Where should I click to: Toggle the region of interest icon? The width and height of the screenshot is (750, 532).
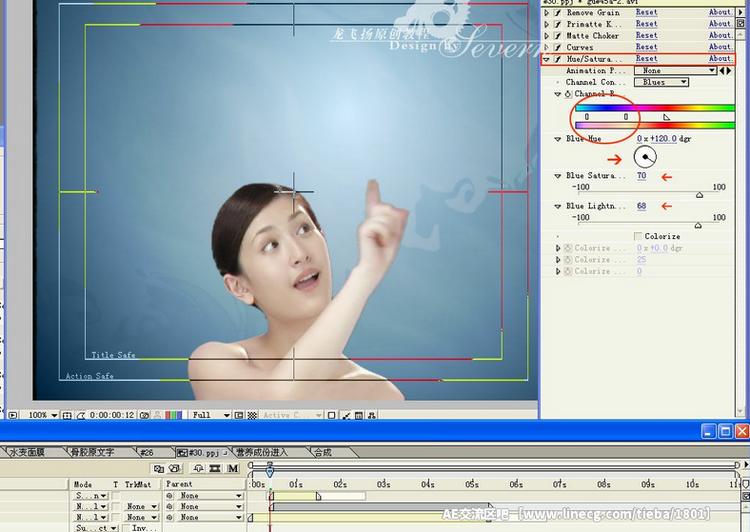pyautogui.click(x=239, y=415)
